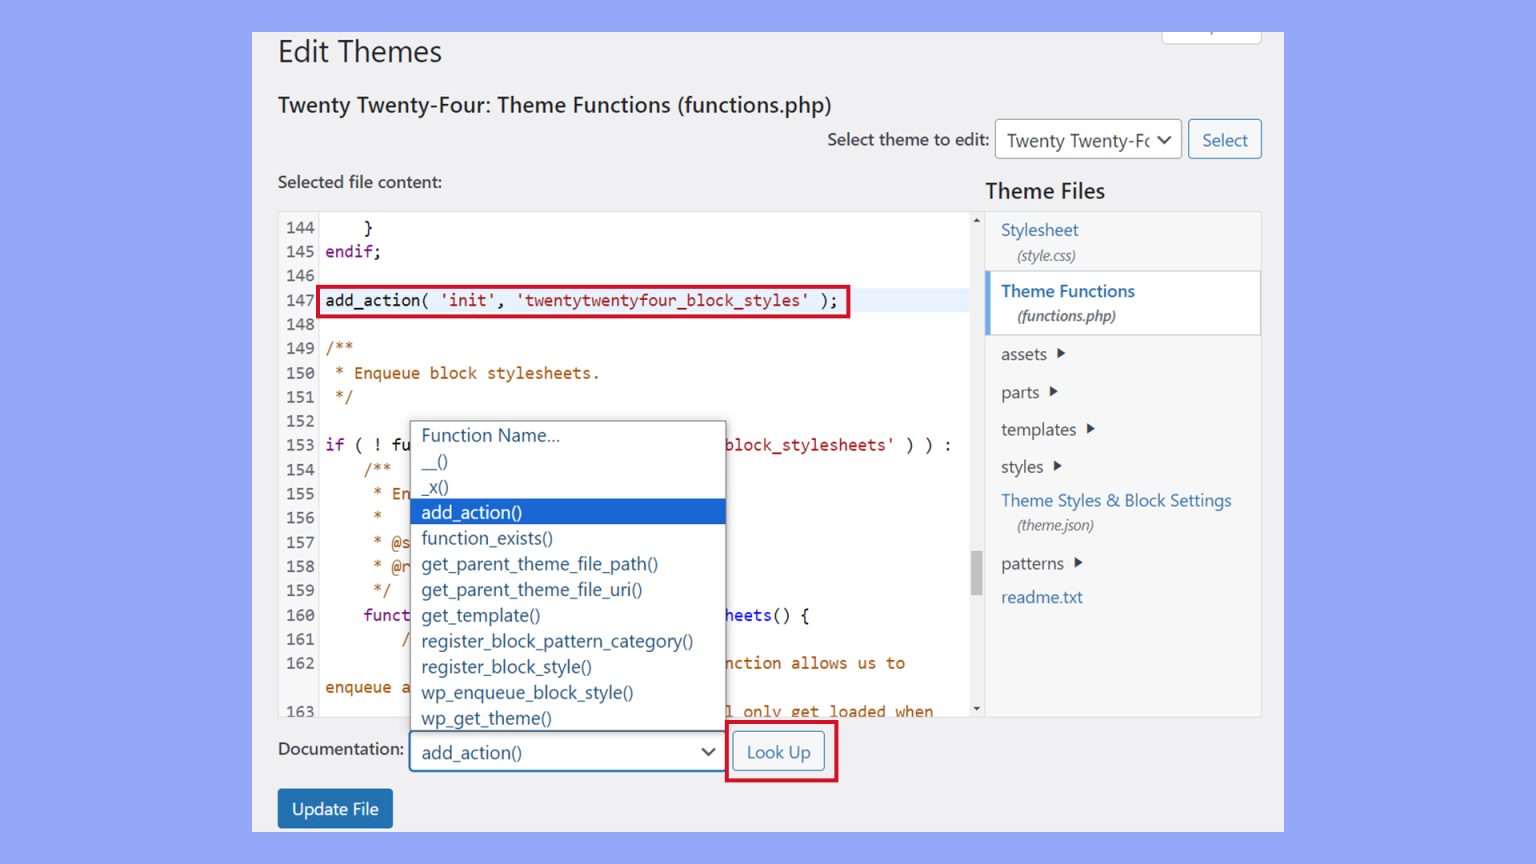Select register_block_style() from the suggestions
Screen dimensions: 1536x864
point(508,666)
